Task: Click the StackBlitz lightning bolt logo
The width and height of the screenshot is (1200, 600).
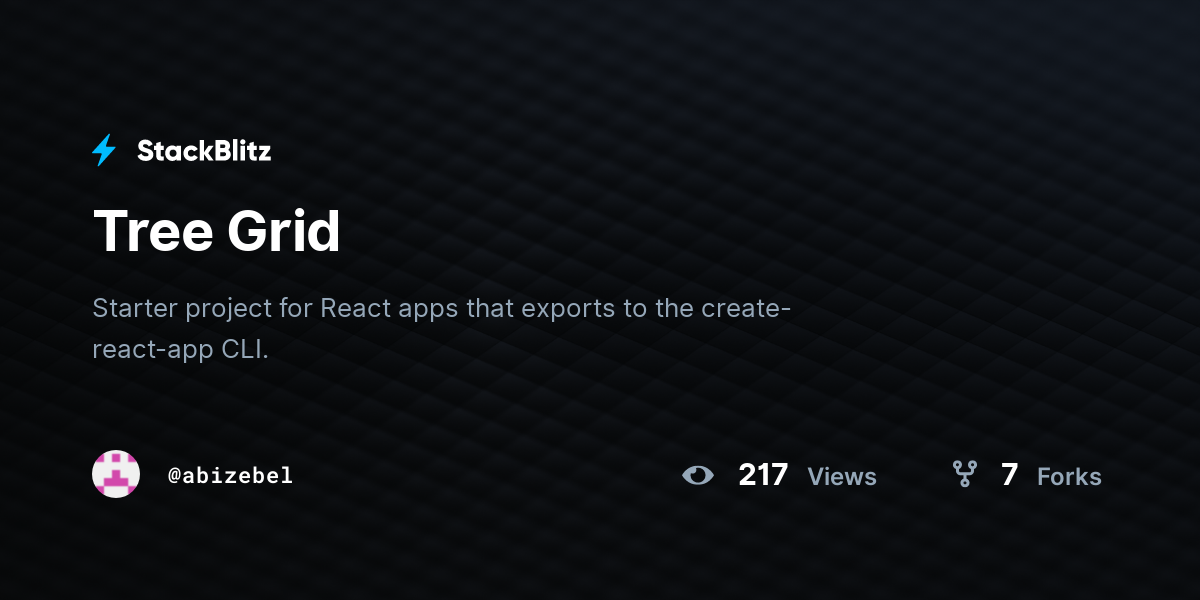Action: (104, 151)
